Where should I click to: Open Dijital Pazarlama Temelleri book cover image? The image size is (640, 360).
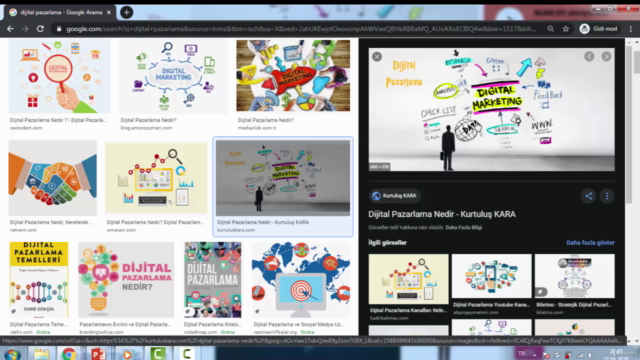(39, 280)
